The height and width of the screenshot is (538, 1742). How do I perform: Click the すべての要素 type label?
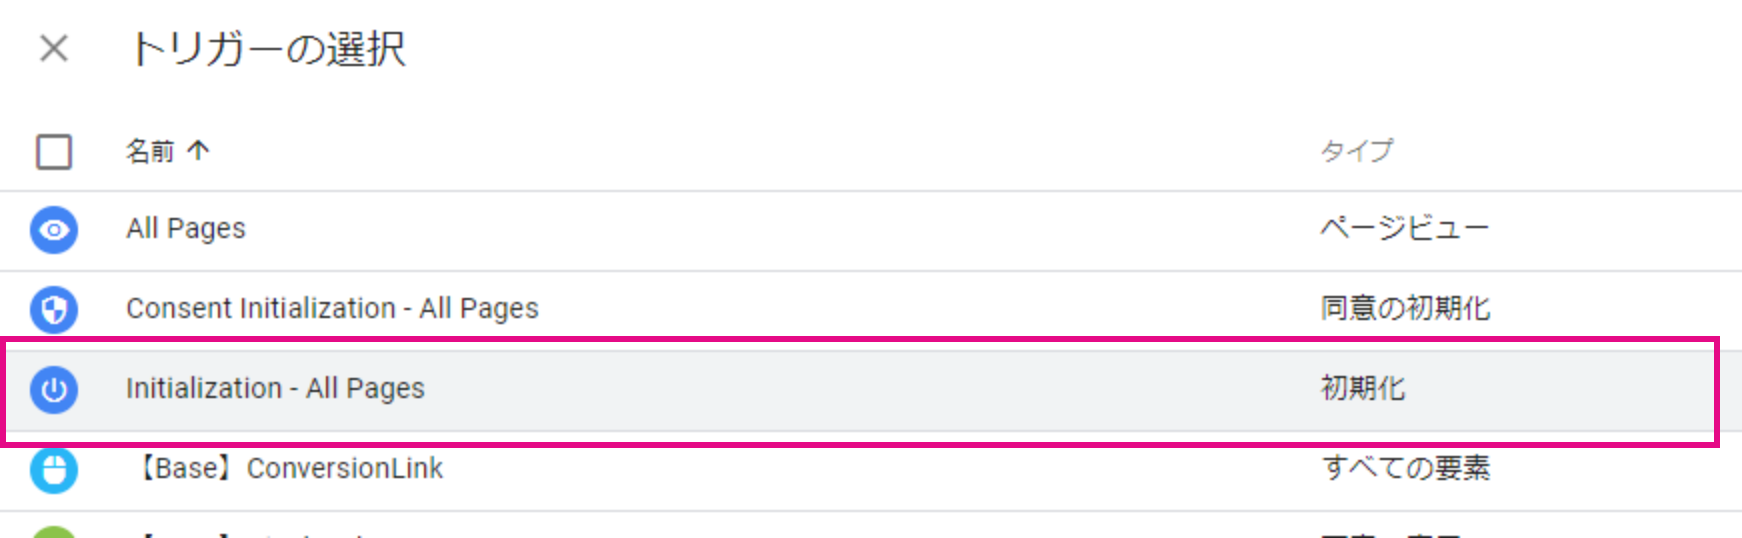coord(1406,468)
